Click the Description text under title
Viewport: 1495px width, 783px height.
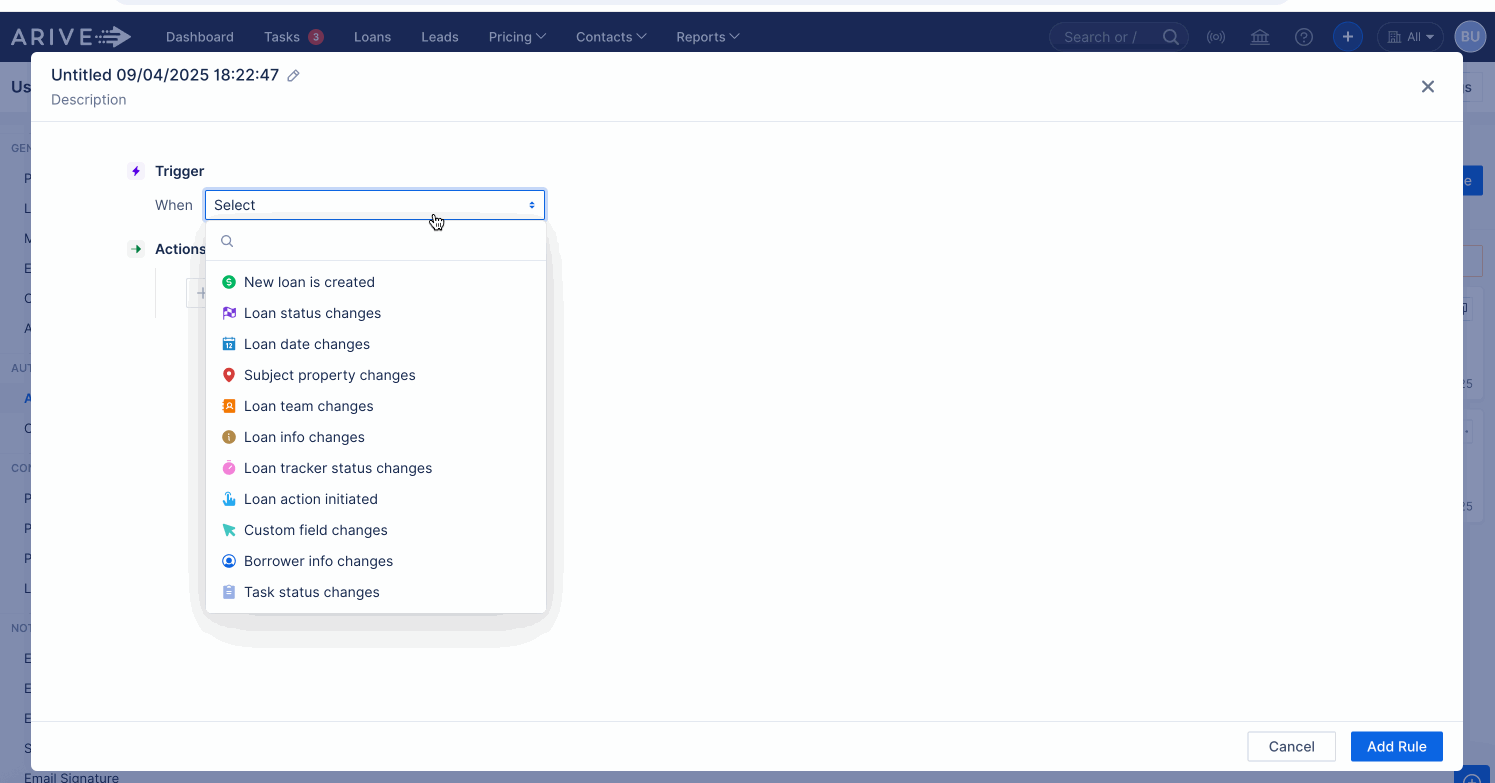(89, 100)
